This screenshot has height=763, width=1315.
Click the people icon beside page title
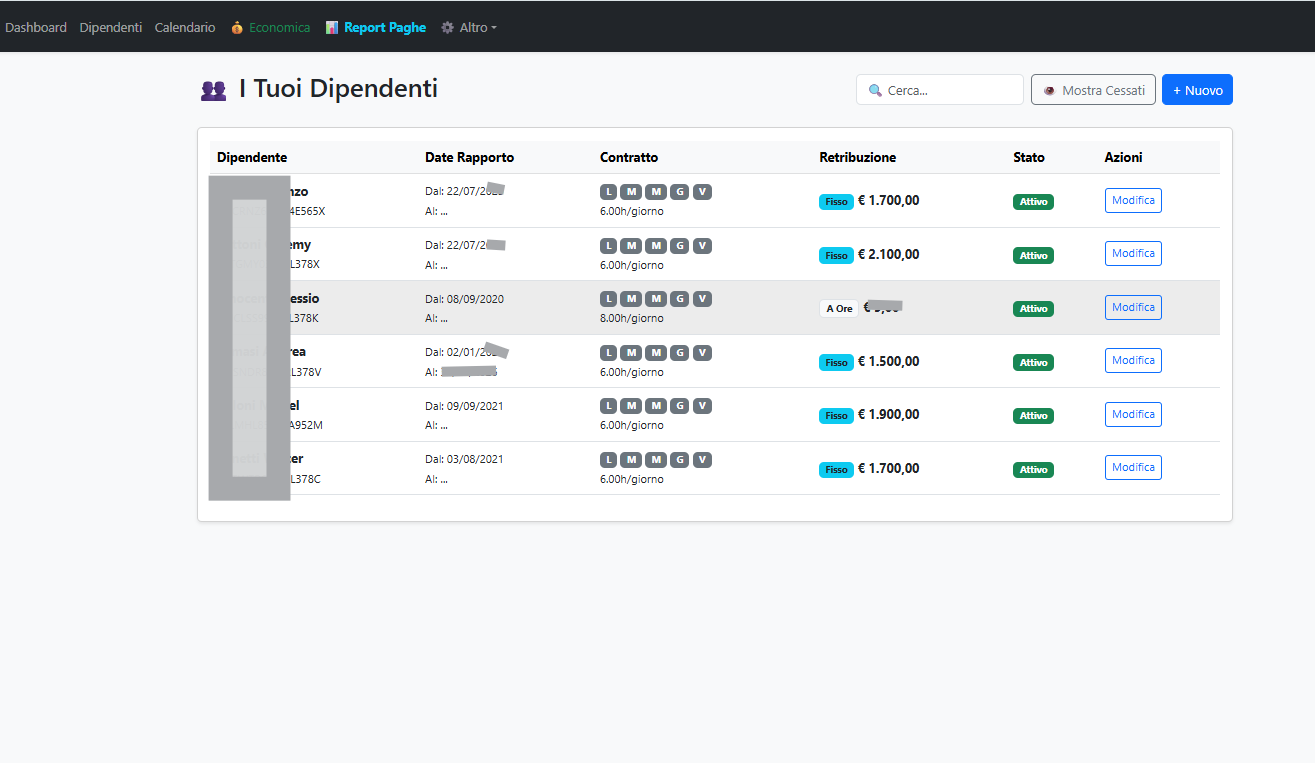pyautogui.click(x=213, y=90)
